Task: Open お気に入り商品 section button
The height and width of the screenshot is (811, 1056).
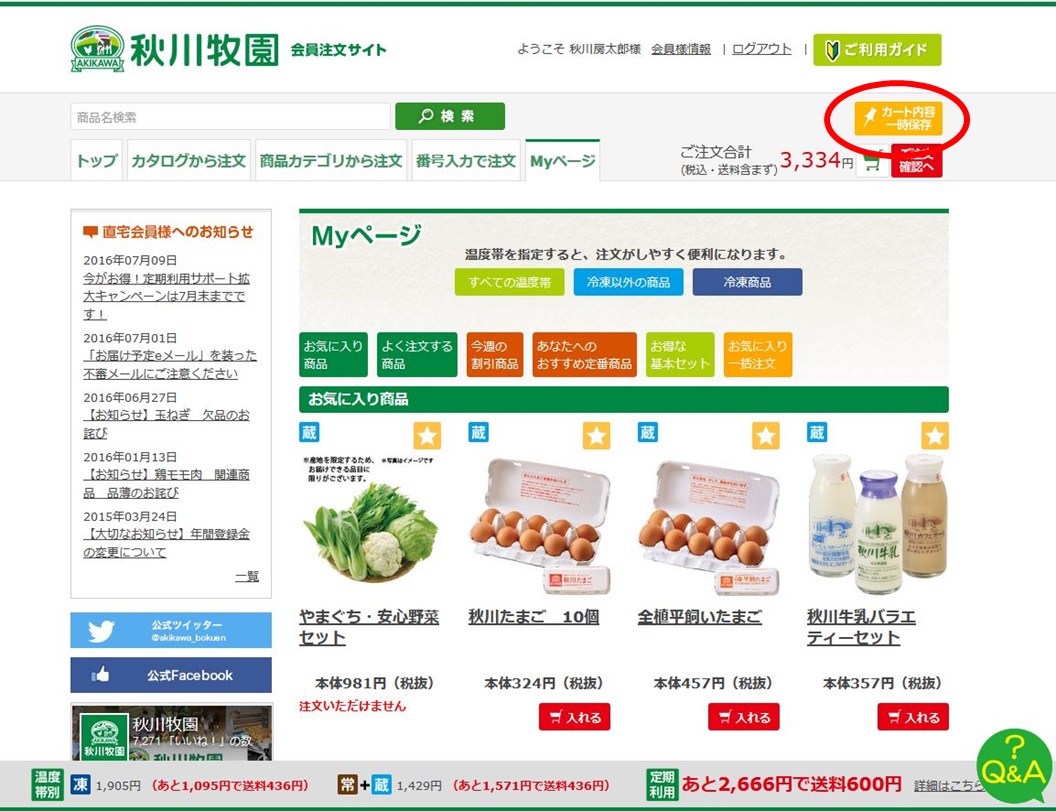Action: point(333,354)
